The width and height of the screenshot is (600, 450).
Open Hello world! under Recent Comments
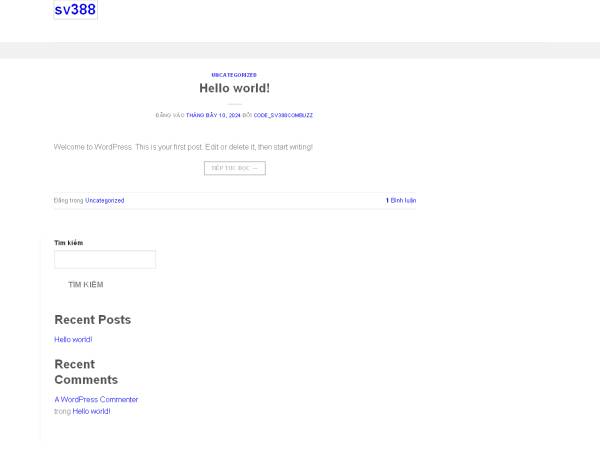(91, 411)
